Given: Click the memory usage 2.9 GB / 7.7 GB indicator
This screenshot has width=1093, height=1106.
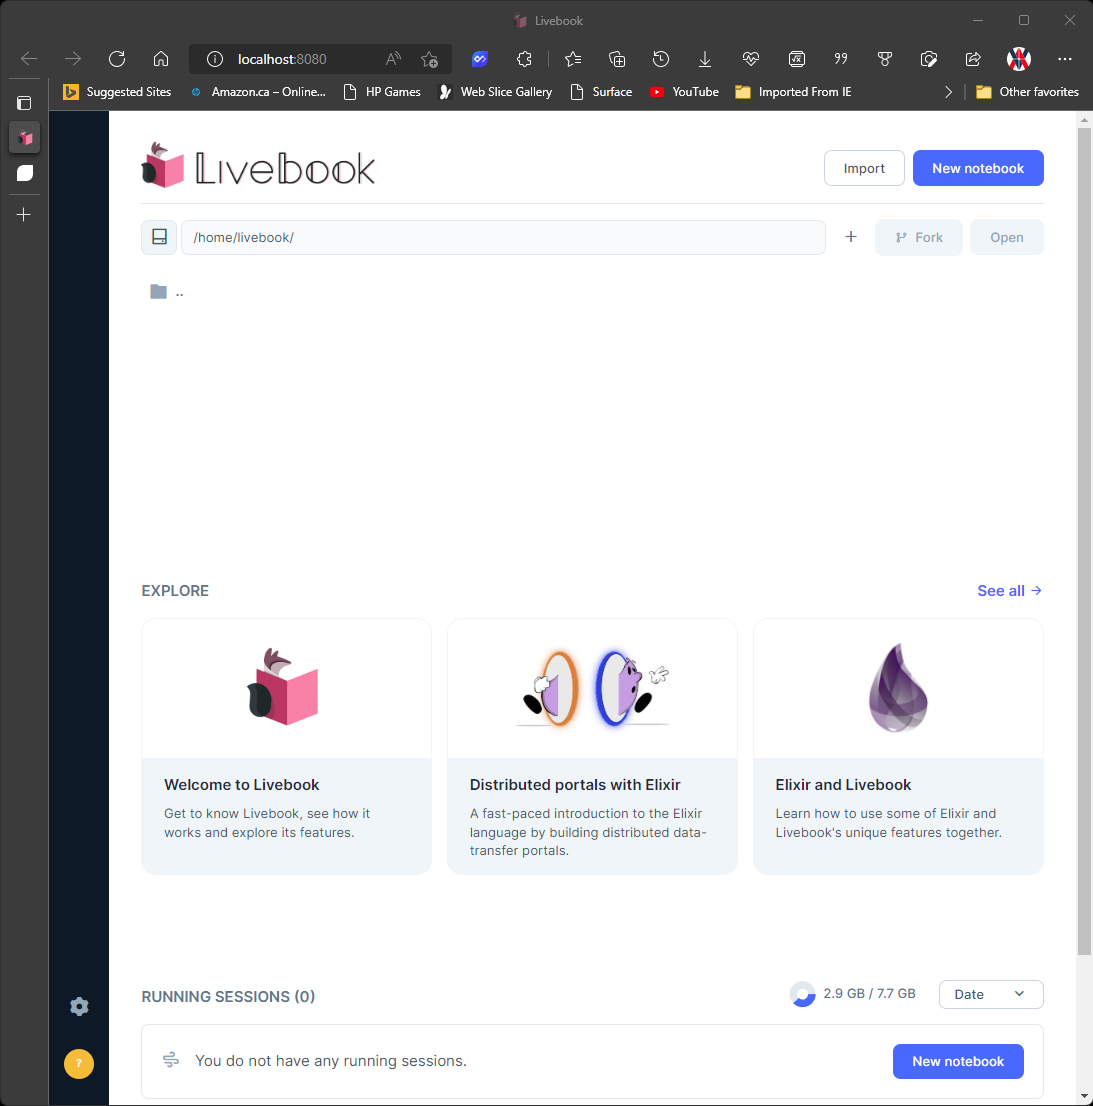Looking at the screenshot, I should pos(853,994).
